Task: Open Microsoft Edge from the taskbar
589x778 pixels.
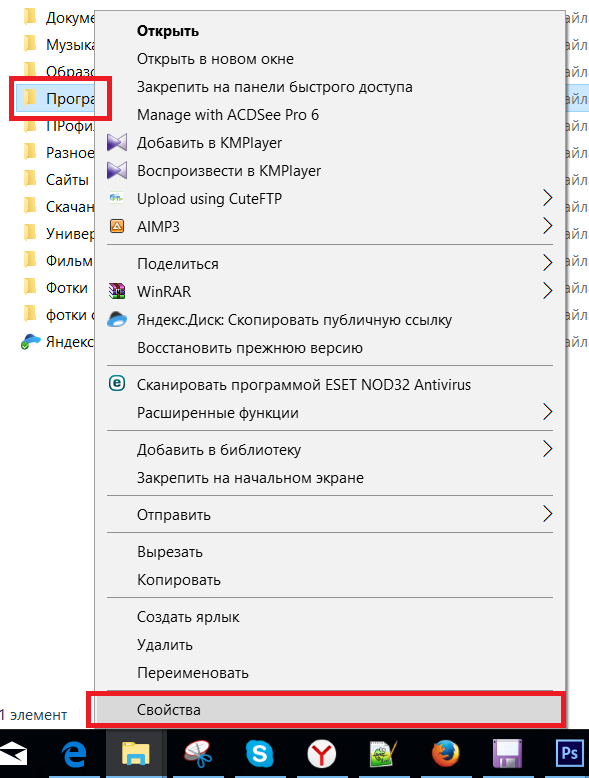Action: [74, 754]
